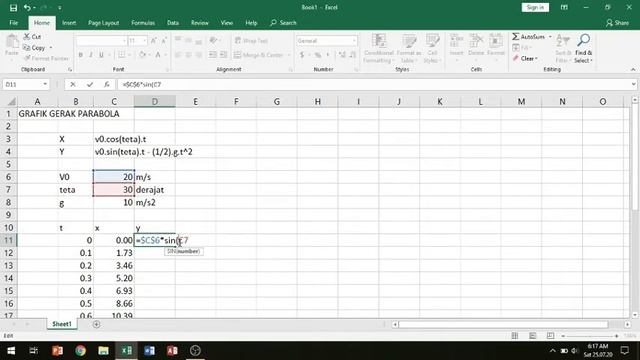Open Ribbon Display Options icon

(x=564, y=7)
